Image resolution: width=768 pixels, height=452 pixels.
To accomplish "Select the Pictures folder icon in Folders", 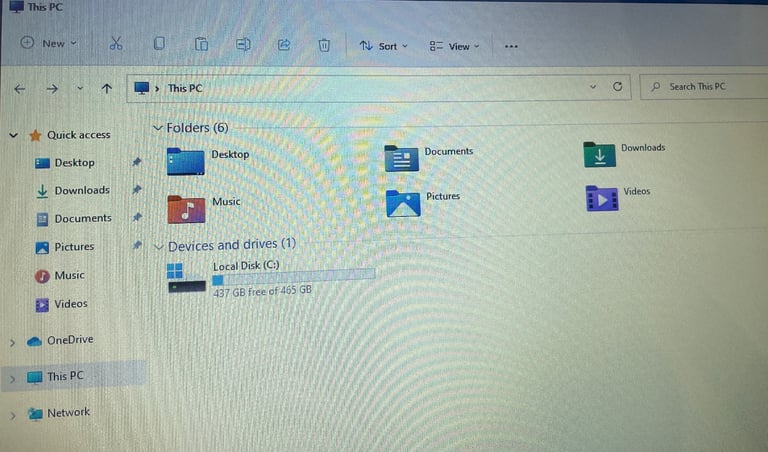I will point(403,203).
